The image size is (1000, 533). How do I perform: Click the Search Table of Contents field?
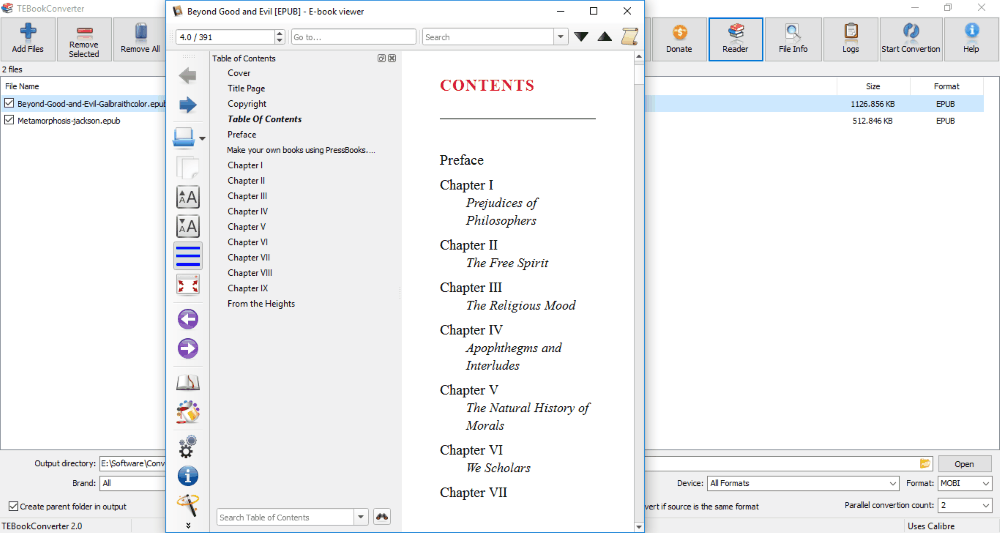point(286,517)
